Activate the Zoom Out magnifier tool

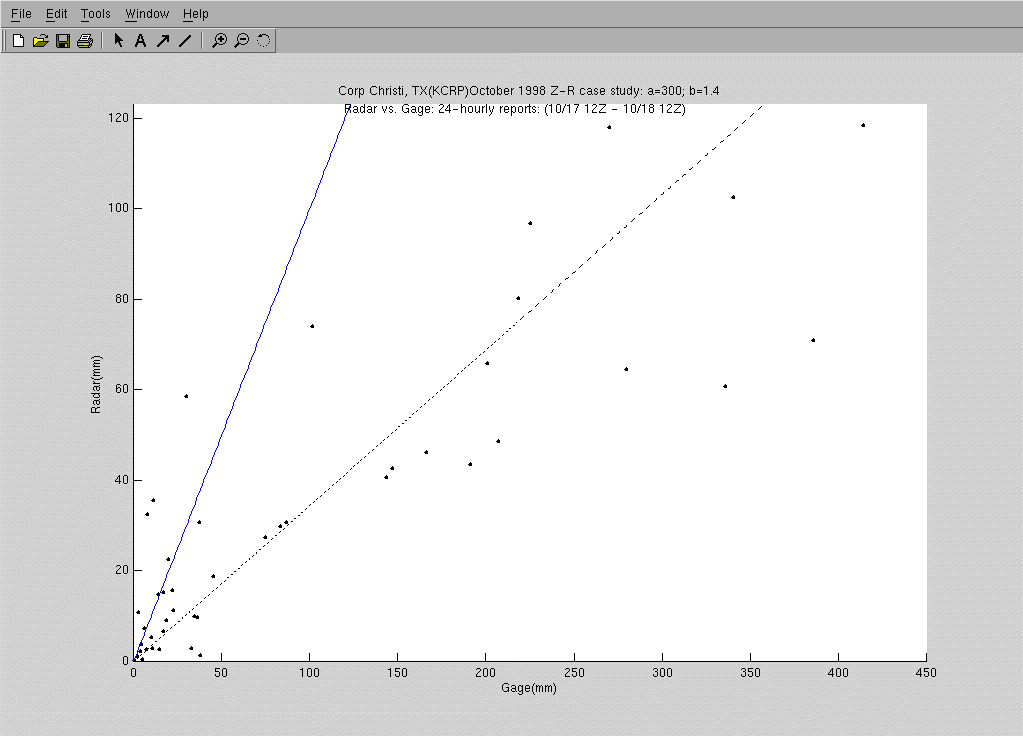(x=241, y=41)
